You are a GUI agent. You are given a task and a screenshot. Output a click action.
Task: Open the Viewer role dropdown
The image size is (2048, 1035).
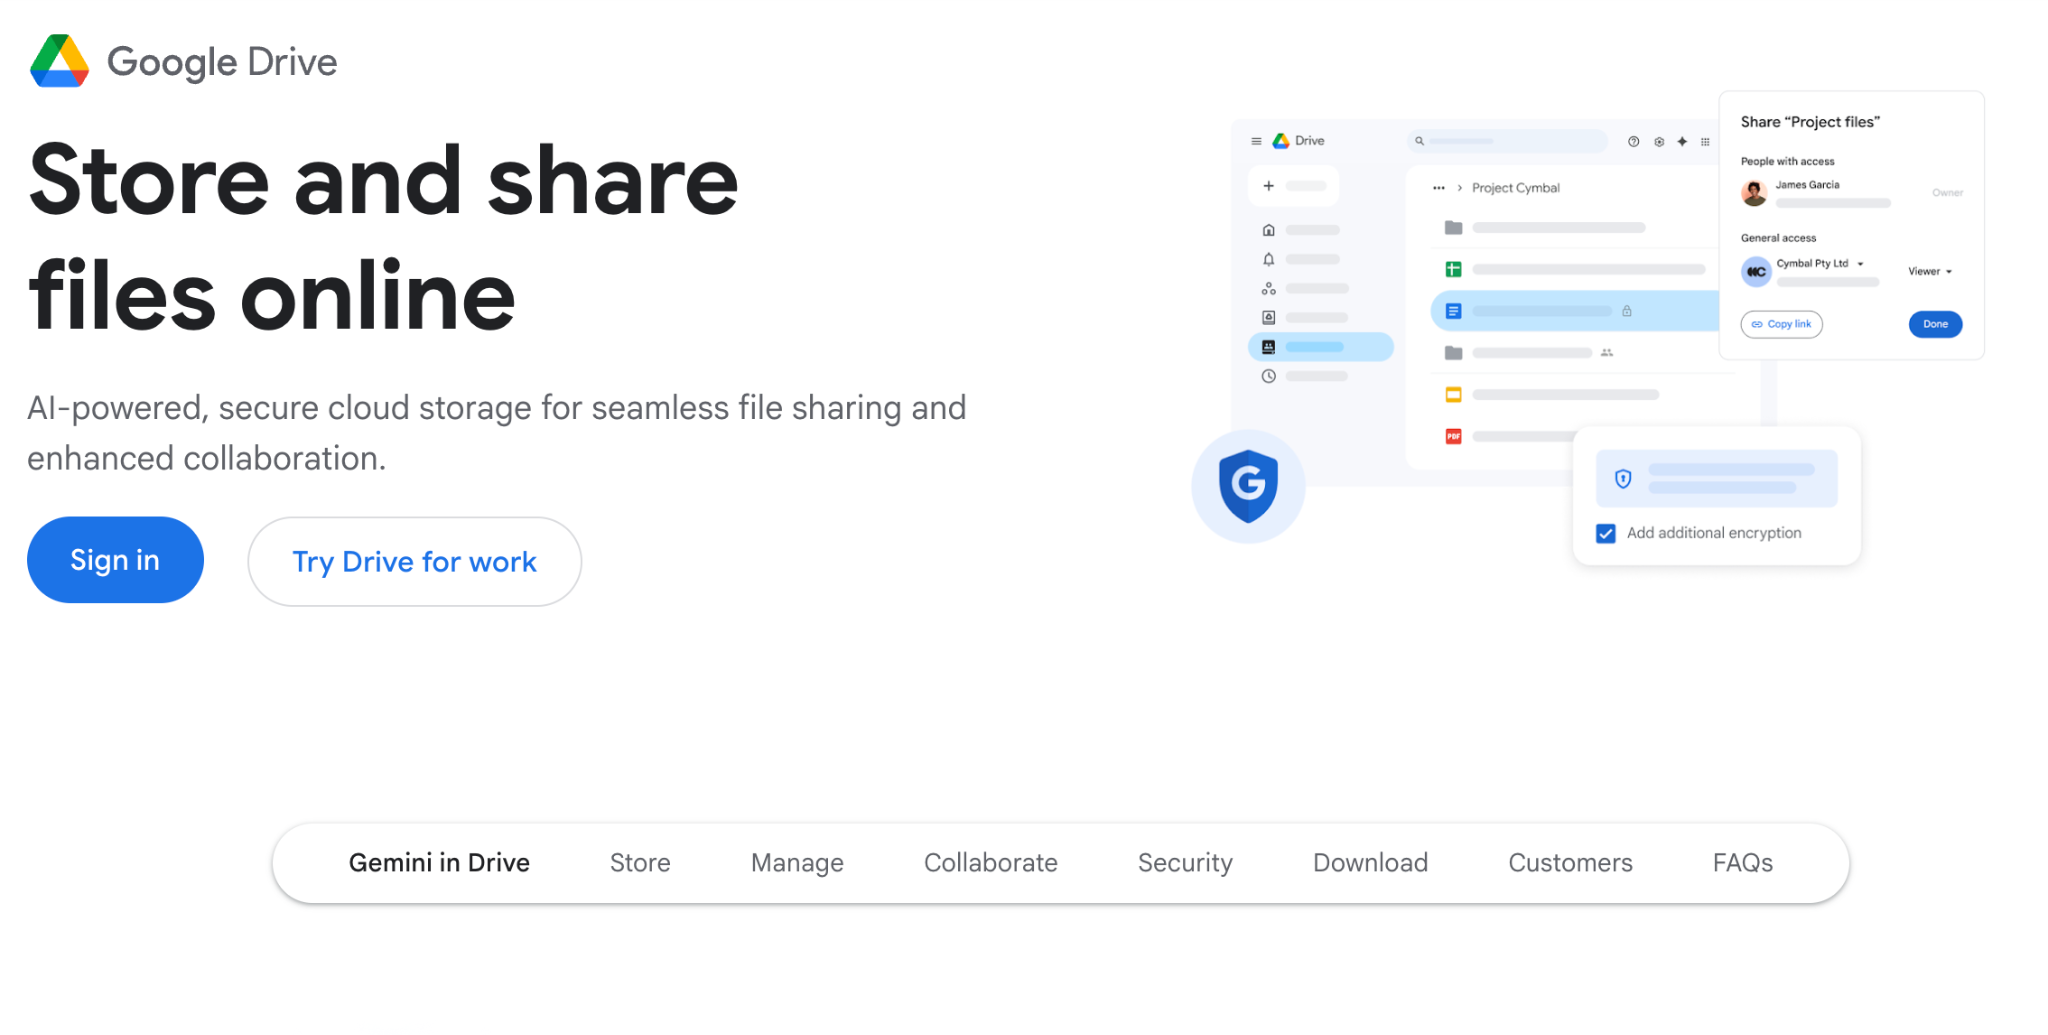tap(1930, 271)
